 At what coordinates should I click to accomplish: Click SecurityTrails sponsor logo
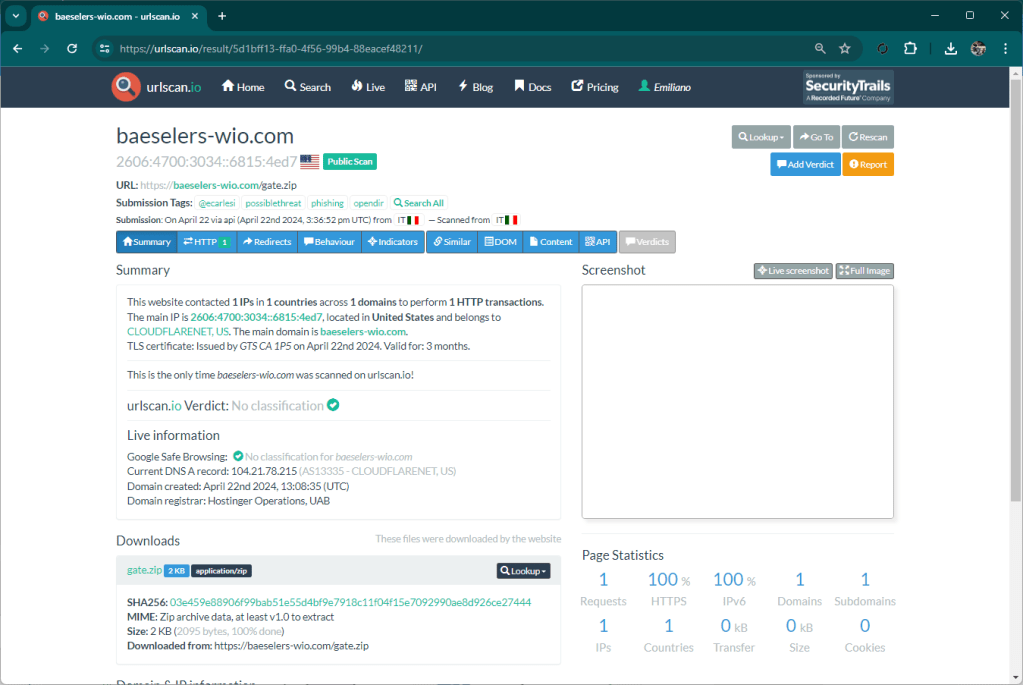pyautogui.click(x=848, y=87)
